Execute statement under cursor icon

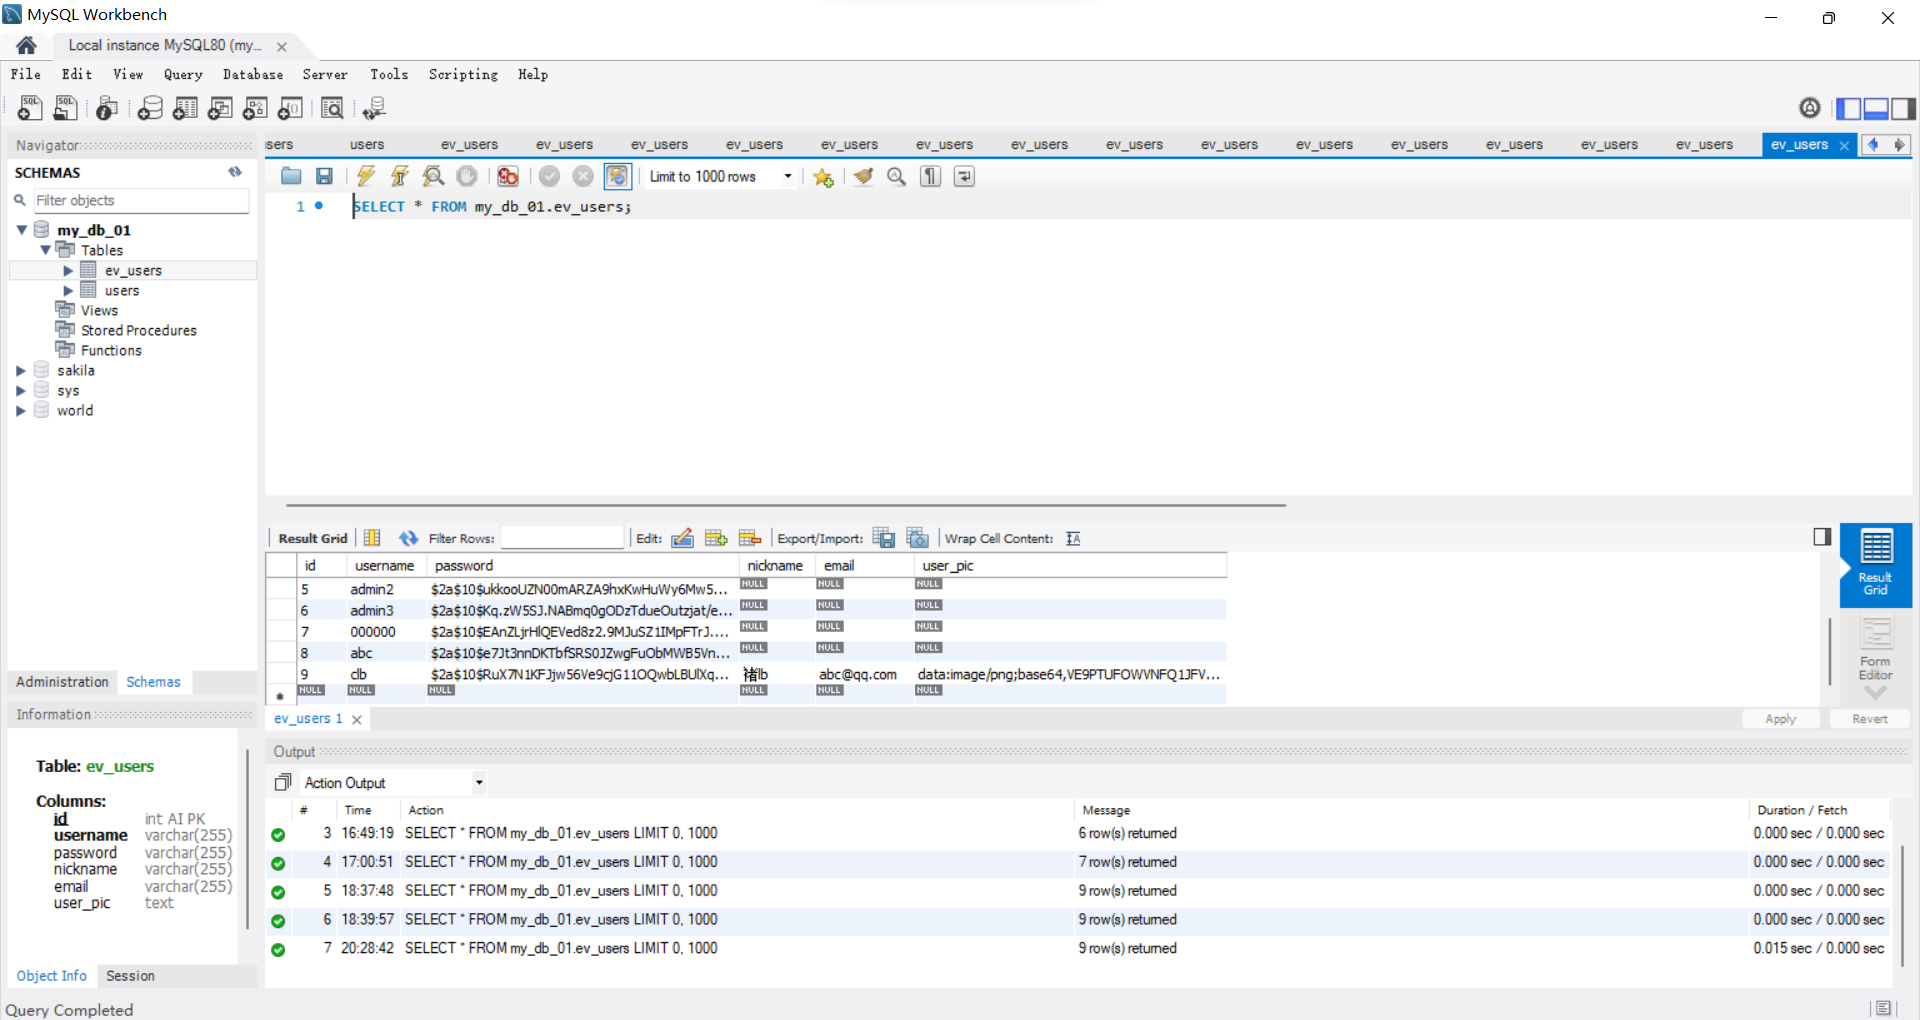pyautogui.click(x=400, y=176)
